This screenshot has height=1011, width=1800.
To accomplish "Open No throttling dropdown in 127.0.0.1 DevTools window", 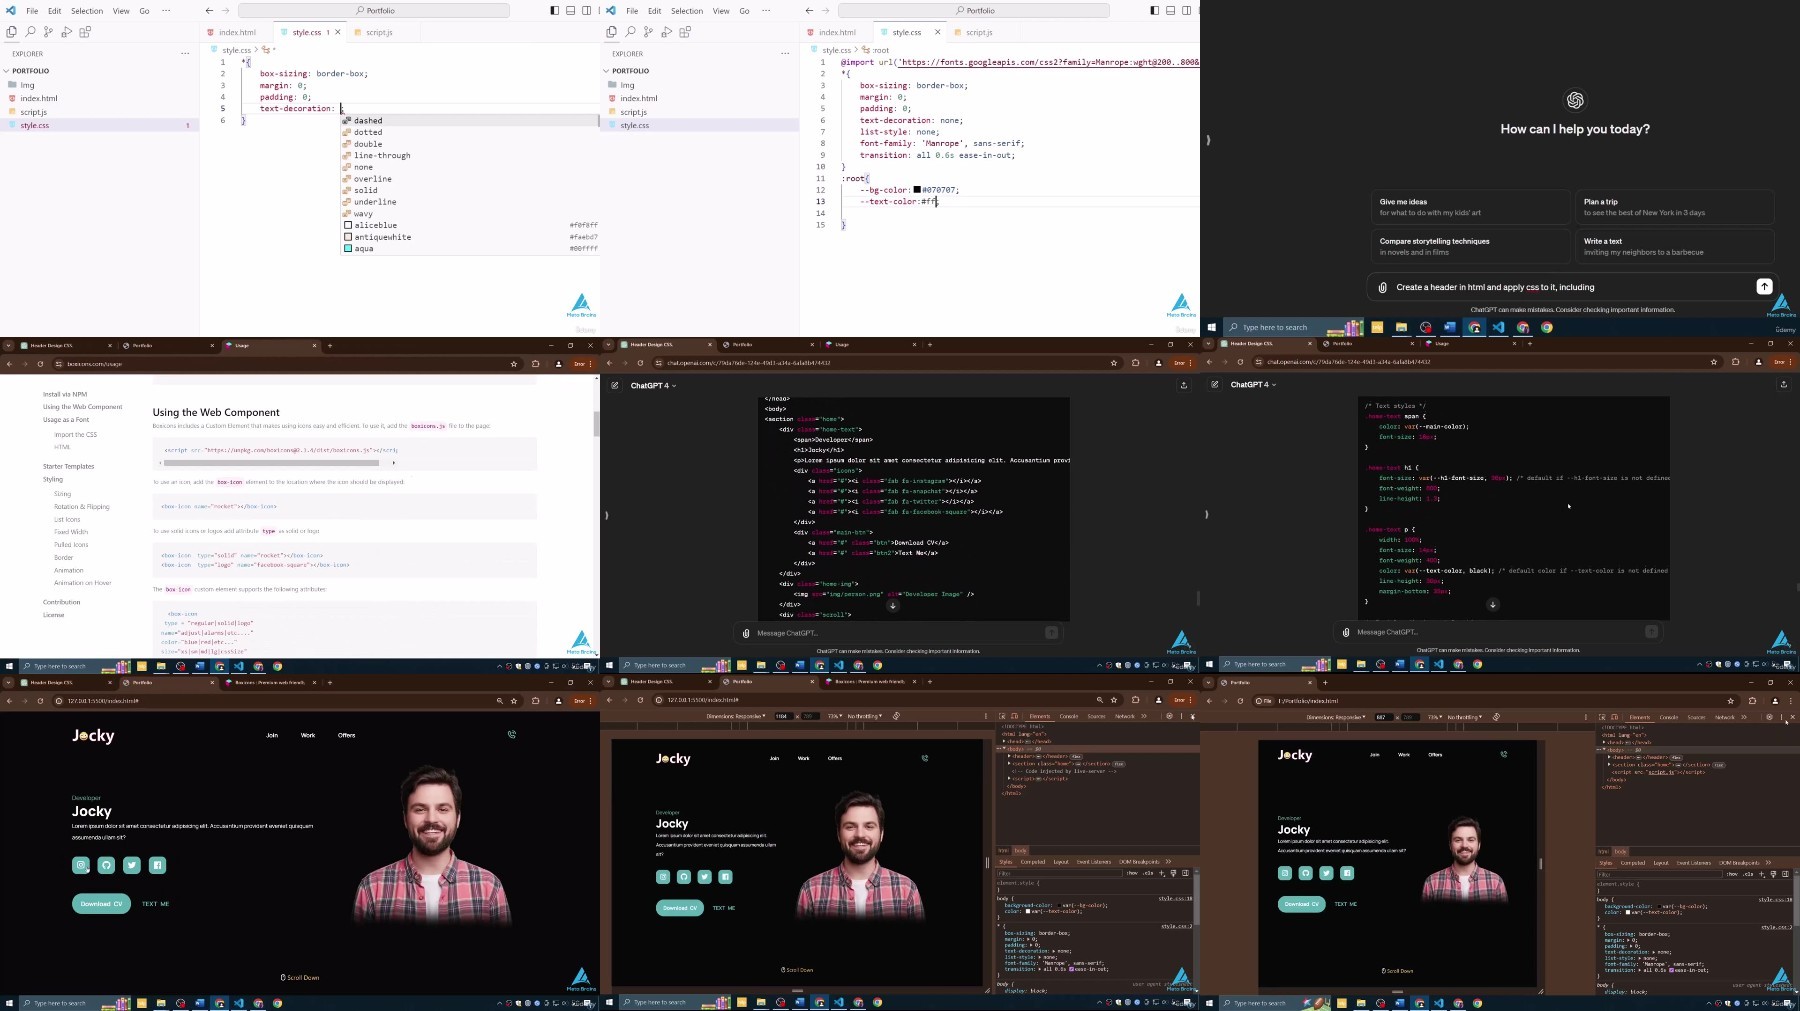I will 865,716.
